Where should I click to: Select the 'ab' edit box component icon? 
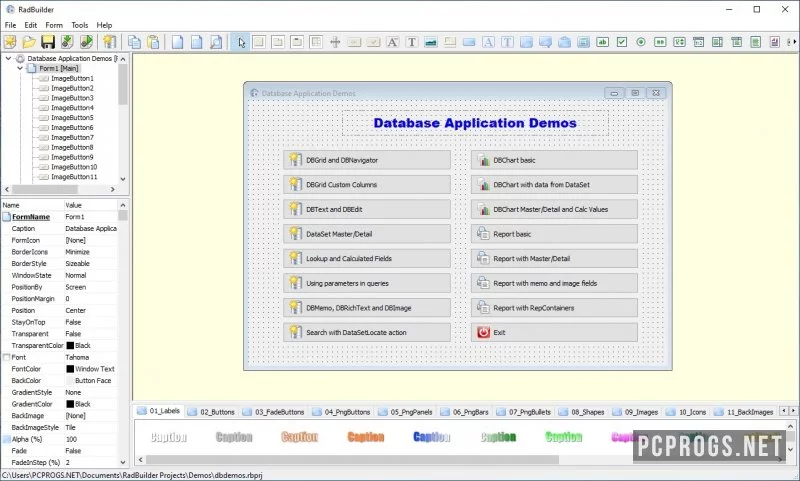[603, 42]
